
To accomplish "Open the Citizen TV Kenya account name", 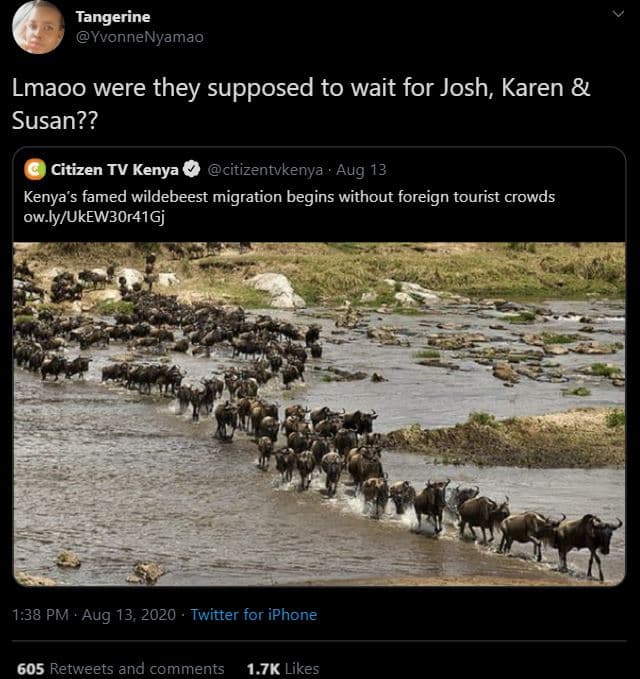I will (x=115, y=168).
